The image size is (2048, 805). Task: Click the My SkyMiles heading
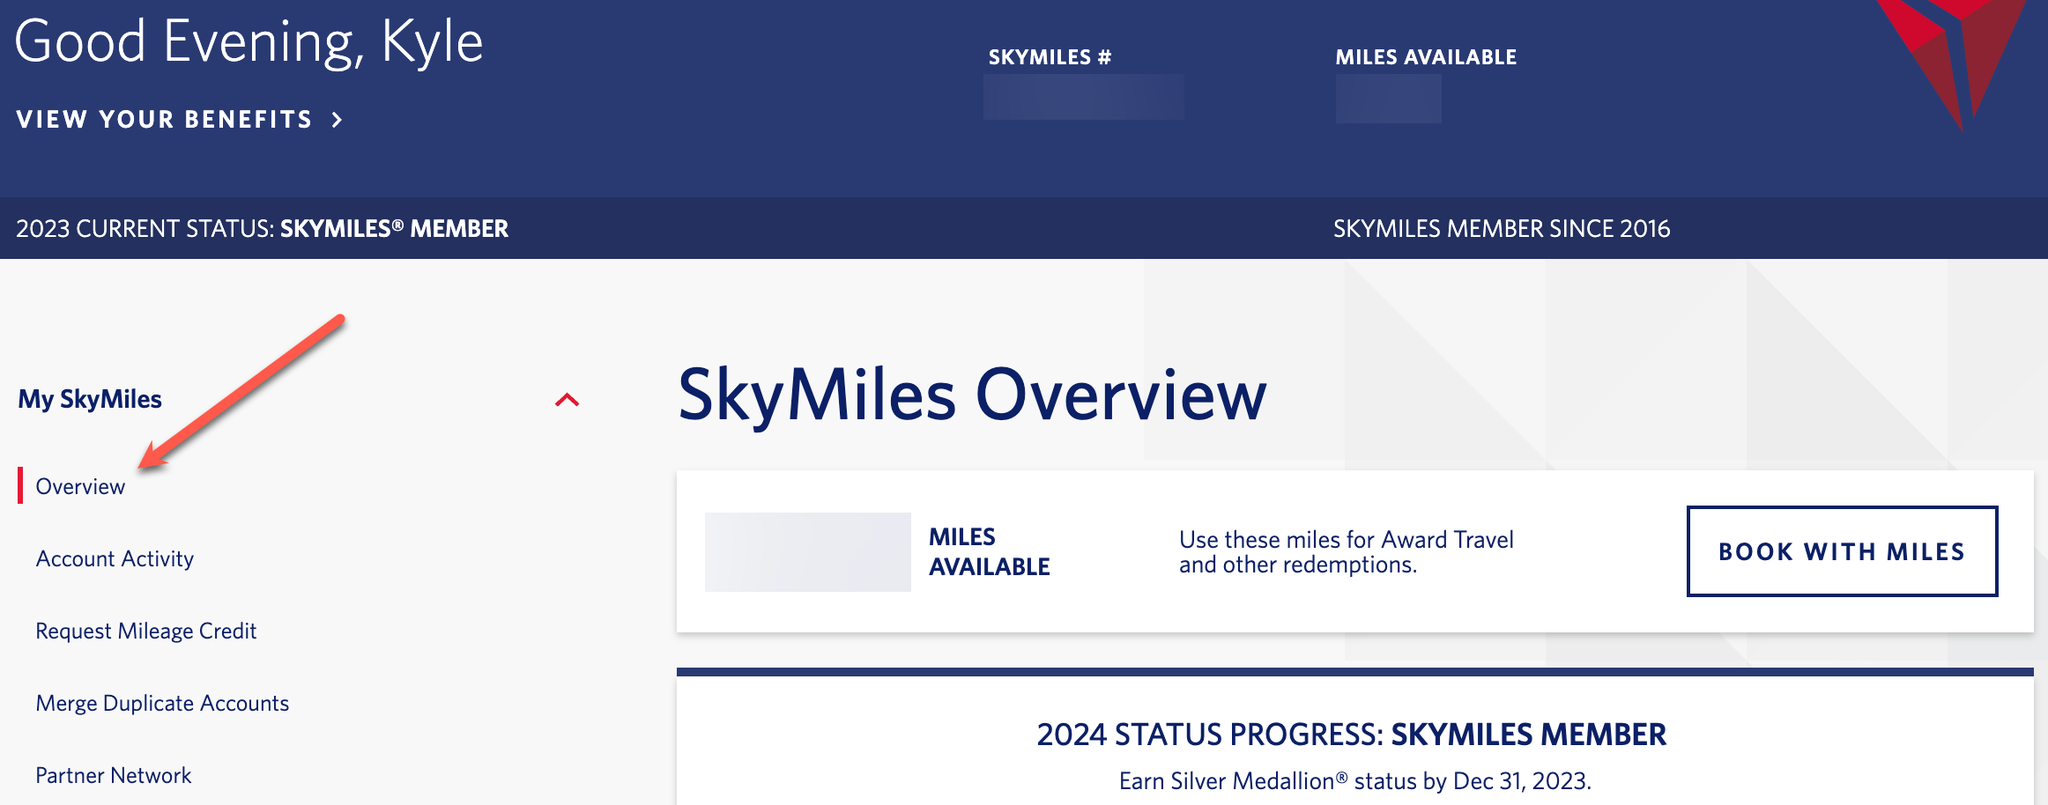(x=90, y=399)
